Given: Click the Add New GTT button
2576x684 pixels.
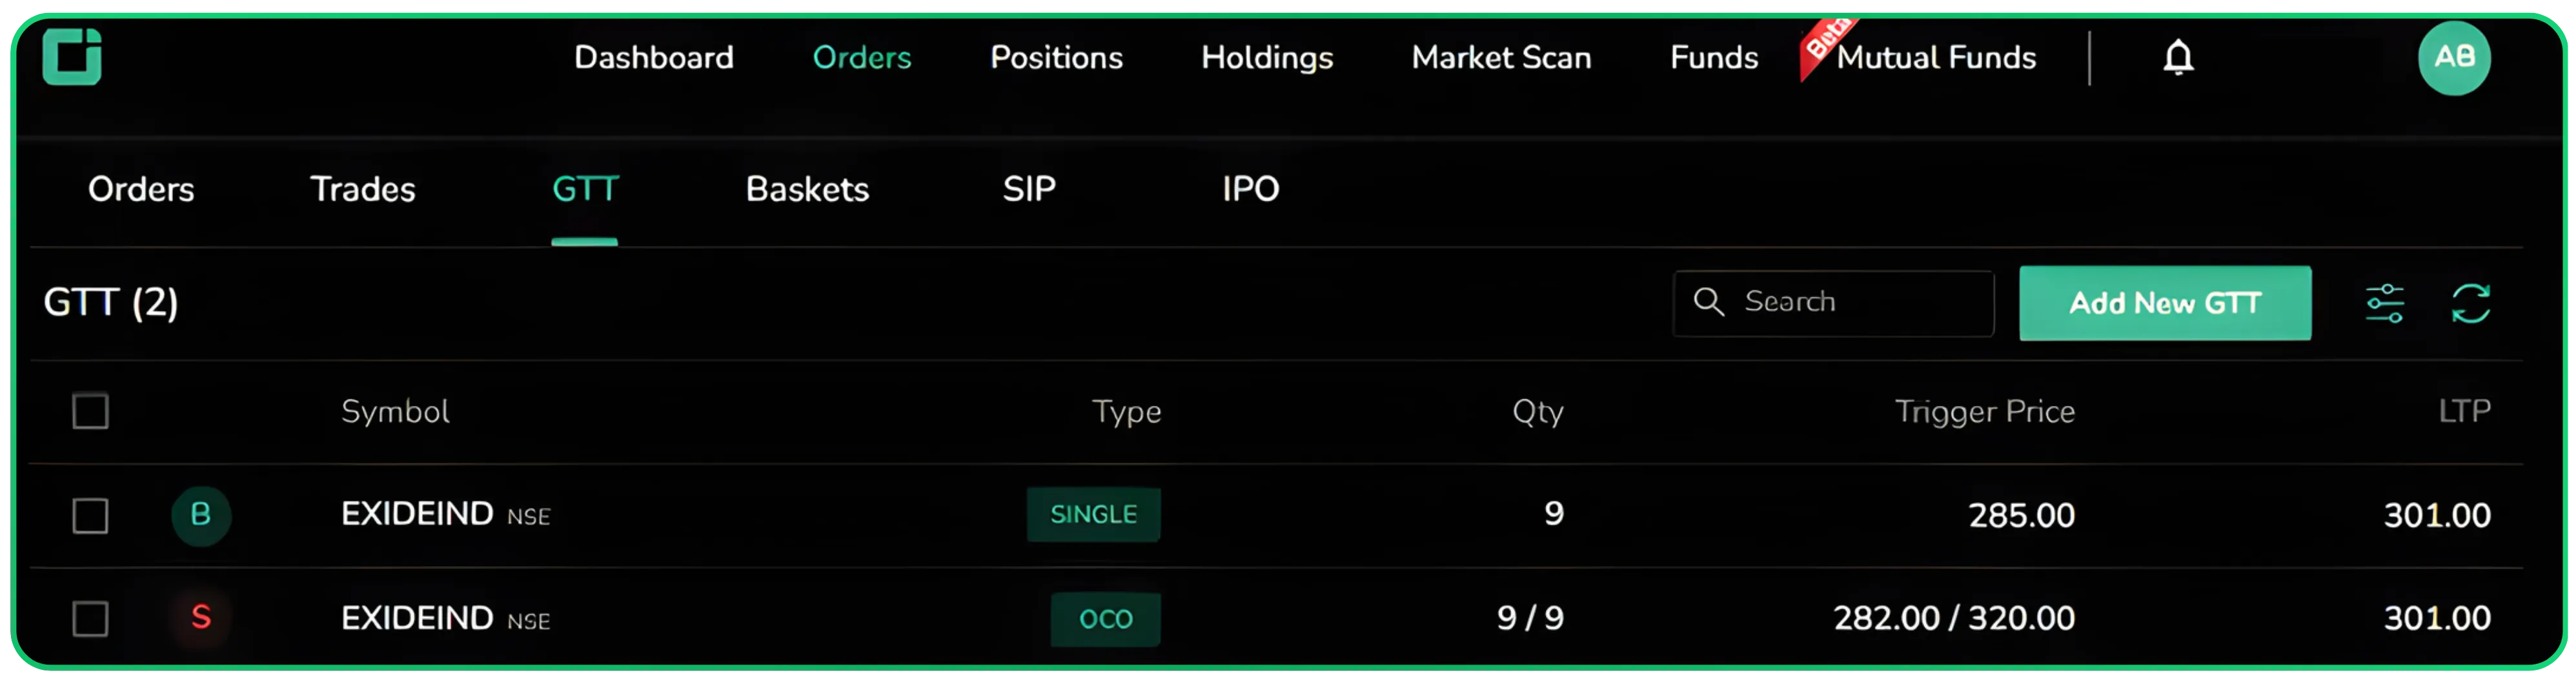Looking at the screenshot, I should (x=2165, y=303).
